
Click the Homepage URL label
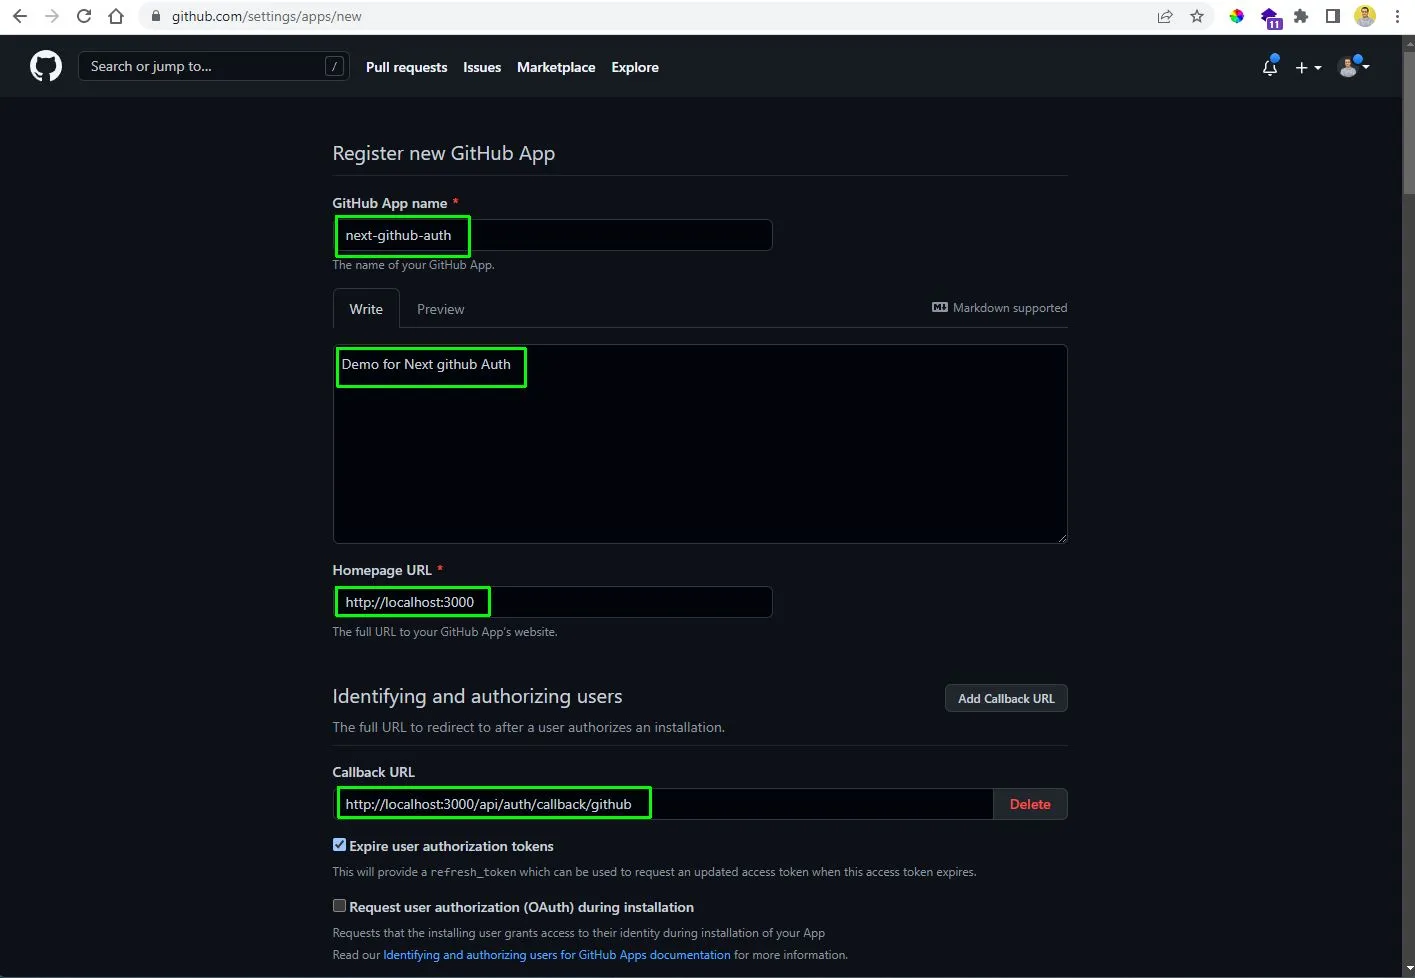click(x=382, y=570)
